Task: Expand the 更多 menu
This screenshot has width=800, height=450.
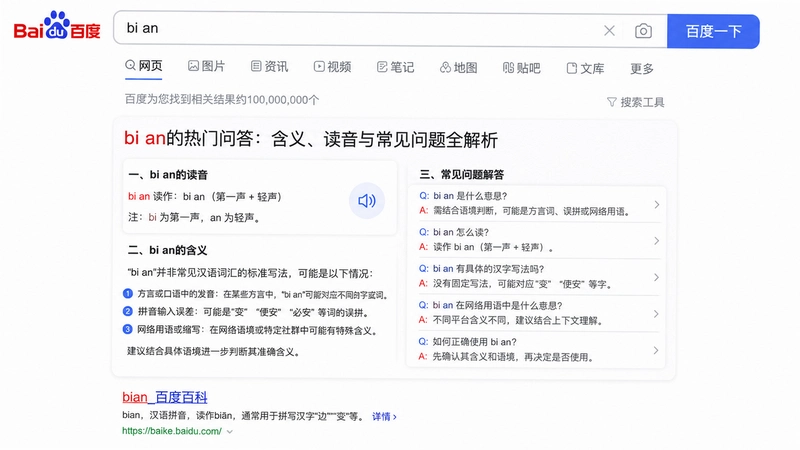Action: (x=642, y=69)
